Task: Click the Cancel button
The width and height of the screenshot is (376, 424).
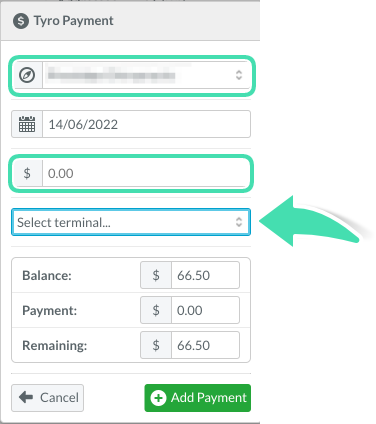Action: pos(48,398)
